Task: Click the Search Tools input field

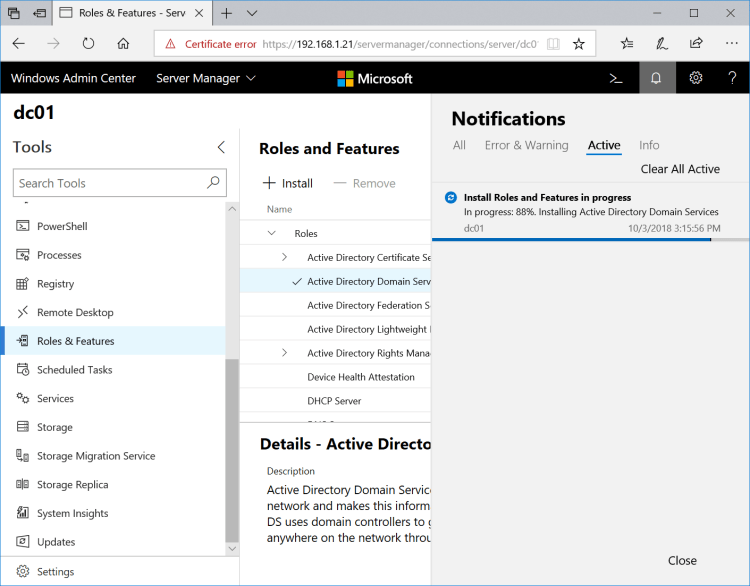Action: (x=110, y=183)
